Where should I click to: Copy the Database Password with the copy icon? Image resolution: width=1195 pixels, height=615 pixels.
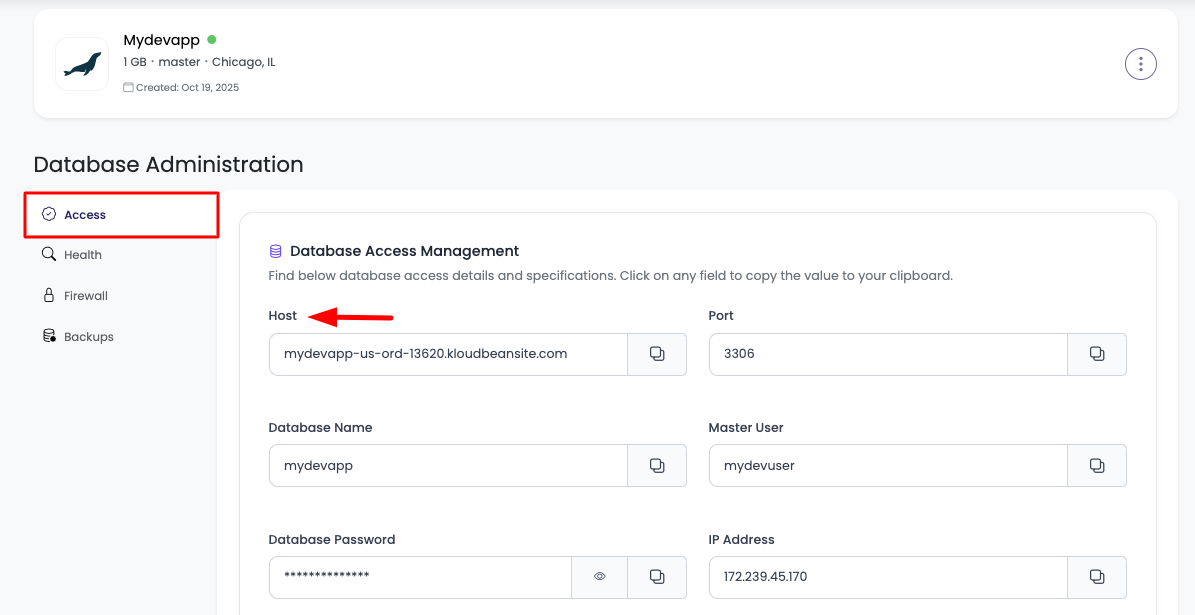coord(656,577)
